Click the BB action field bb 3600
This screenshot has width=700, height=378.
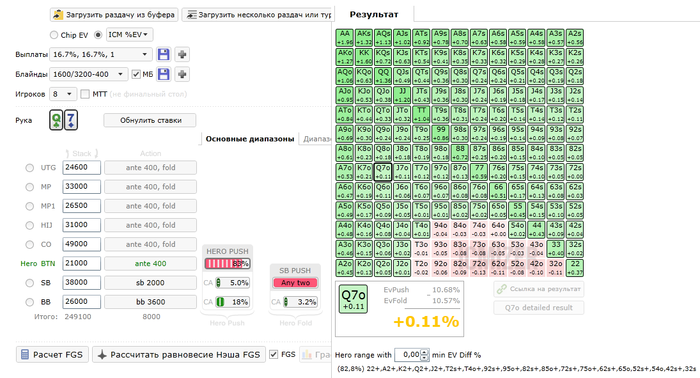[150, 302]
